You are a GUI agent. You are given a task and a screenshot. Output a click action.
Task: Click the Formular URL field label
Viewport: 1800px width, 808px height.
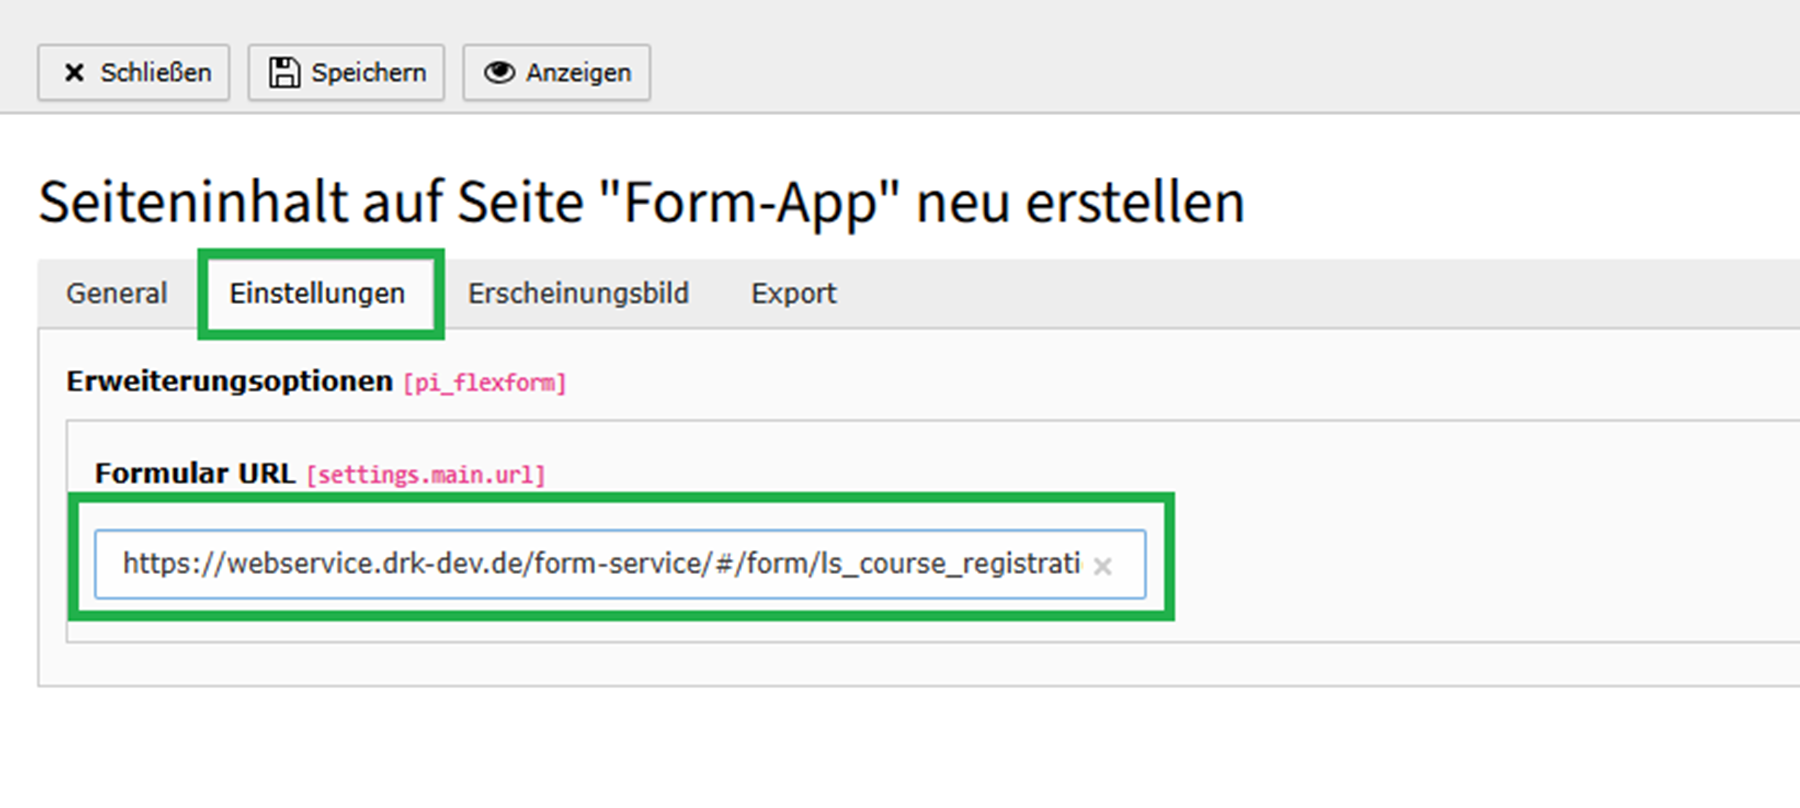click(195, 473)
